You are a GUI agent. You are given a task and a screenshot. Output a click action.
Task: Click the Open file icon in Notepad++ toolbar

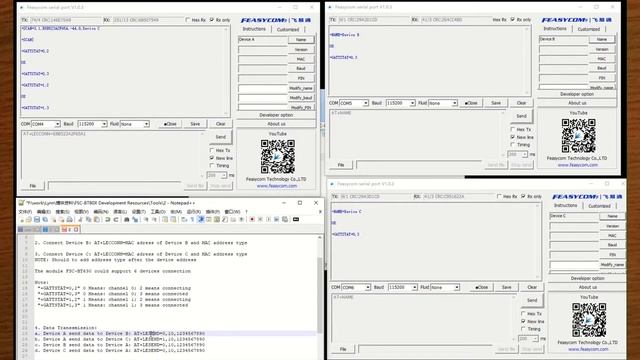click(28, 220)
